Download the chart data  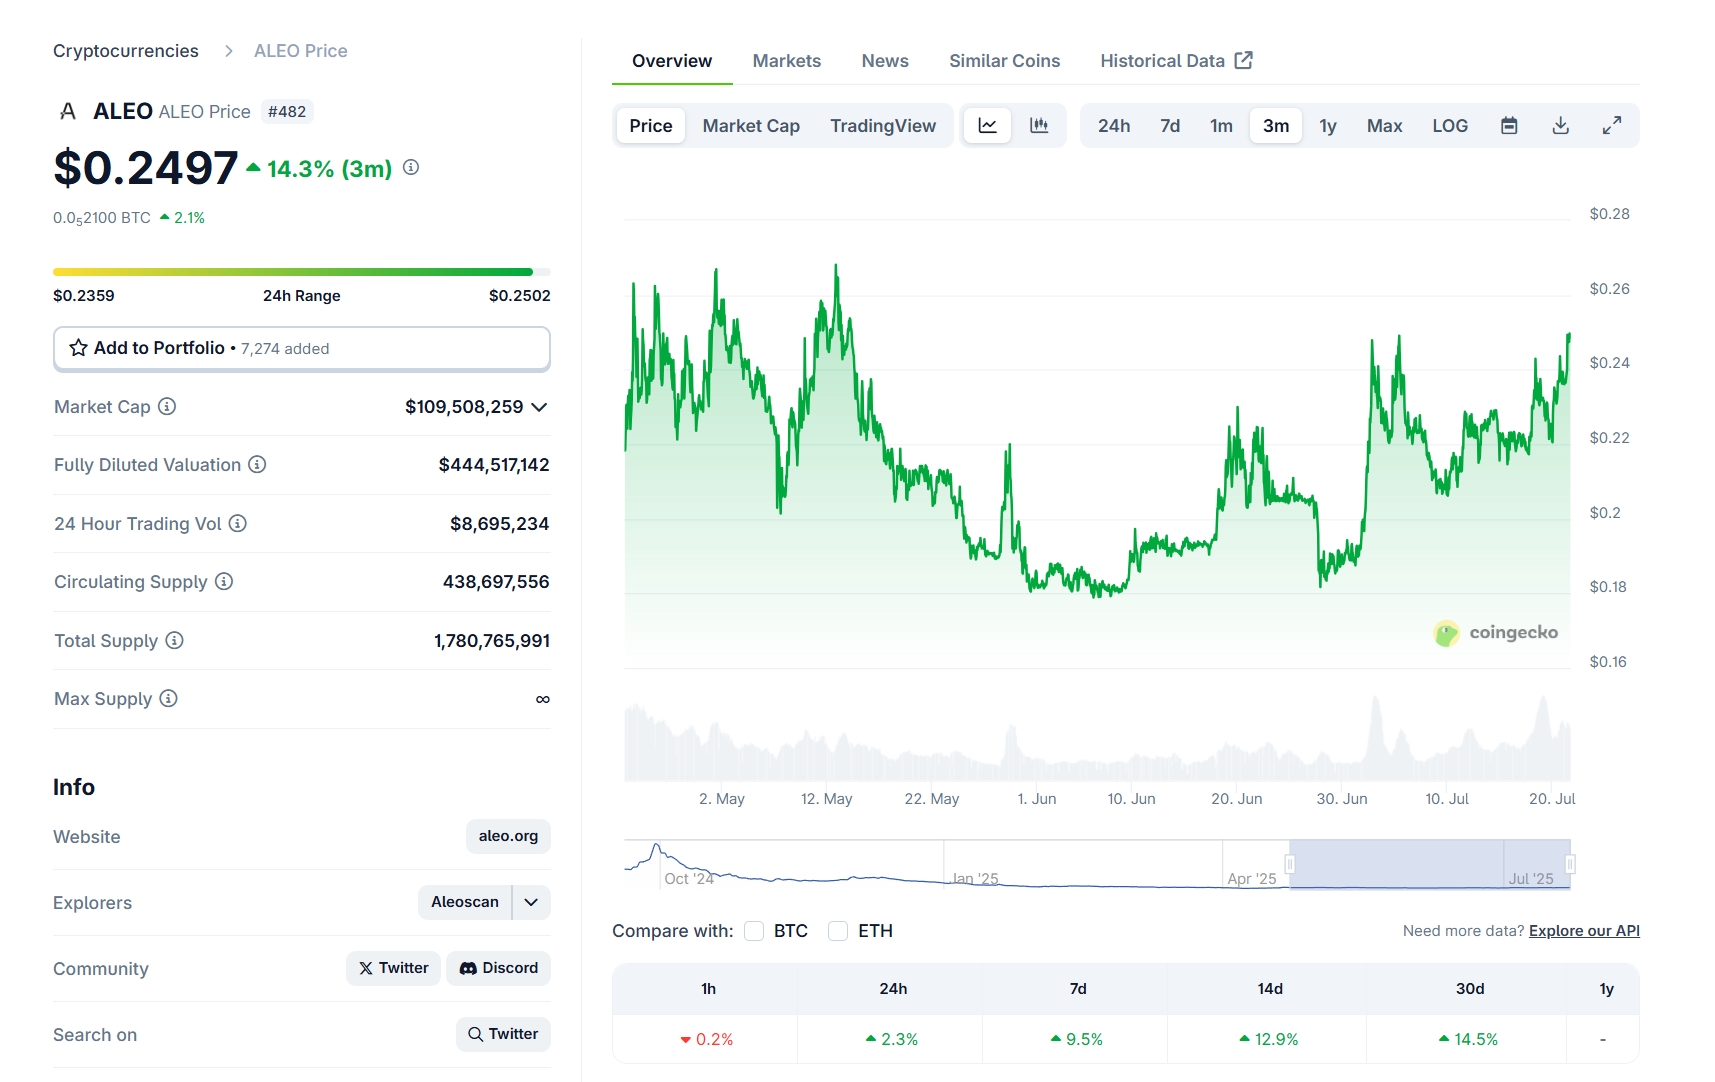1560,126
